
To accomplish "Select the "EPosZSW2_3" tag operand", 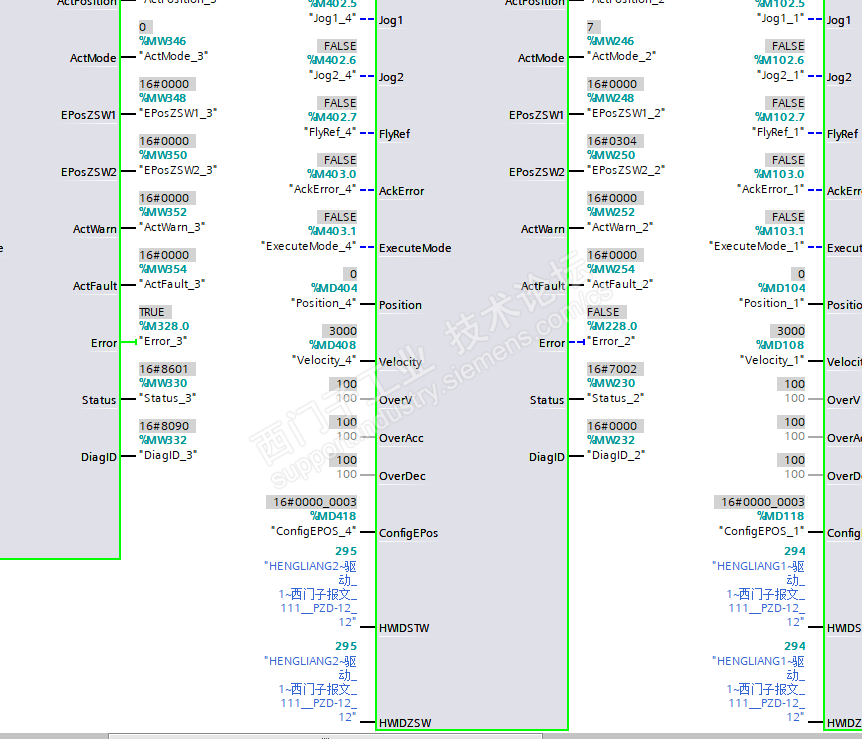I will [x=178, y=170].
